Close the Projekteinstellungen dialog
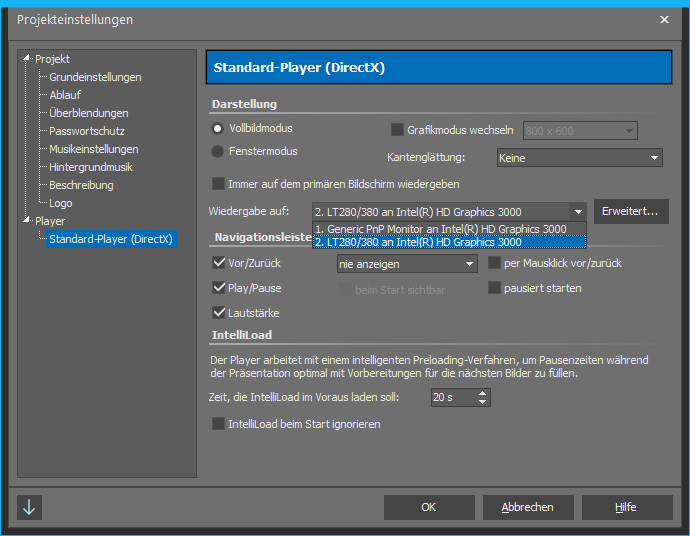Image resolution: width=690 pixels, height=536 pixels. pyautogui.click(x=665, y=19)
